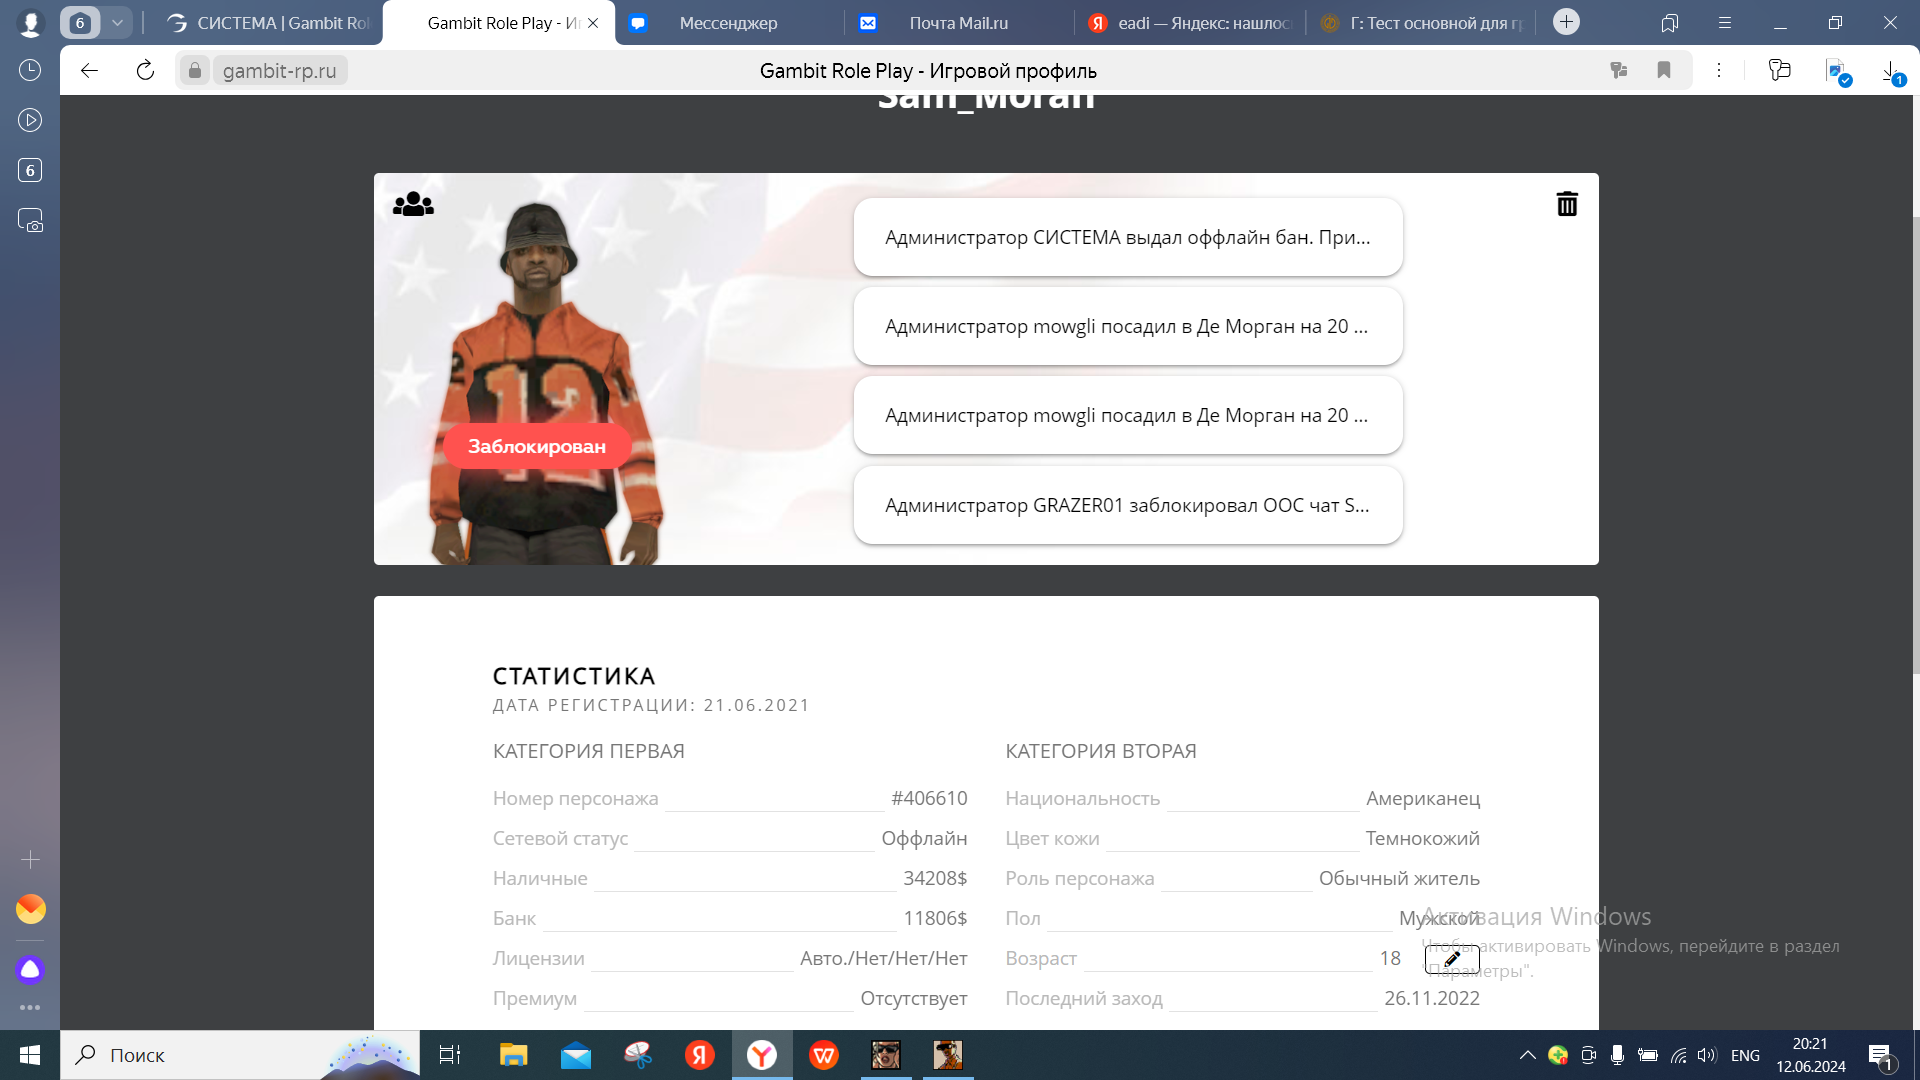The image size is (1920, 1080).
Task: Expand the tab group dropdown chevron
Action: (117, 22)
